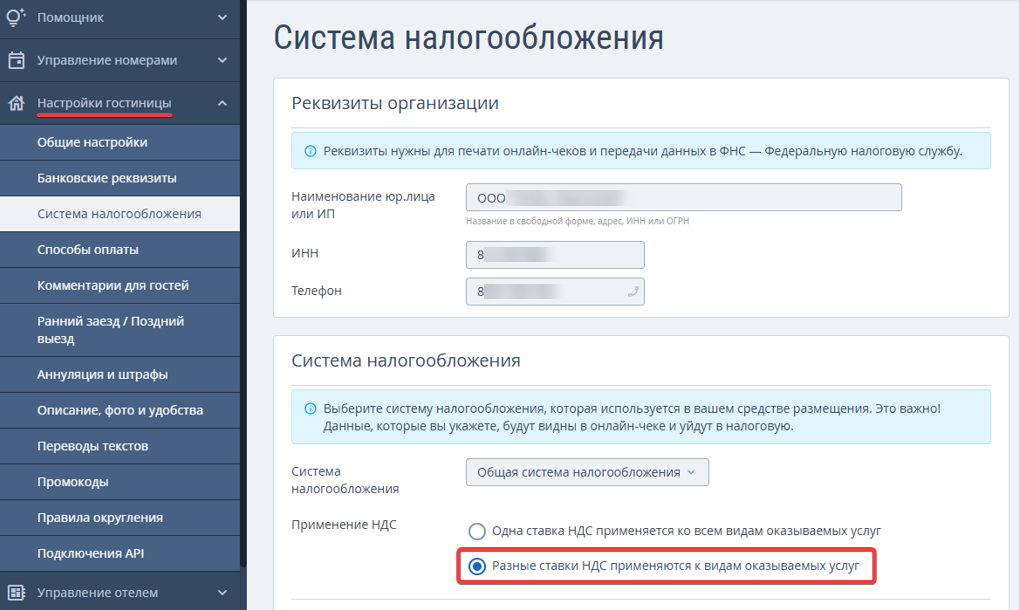Click the Телефон field label
Screen dimensions: 1019x610
316,290
